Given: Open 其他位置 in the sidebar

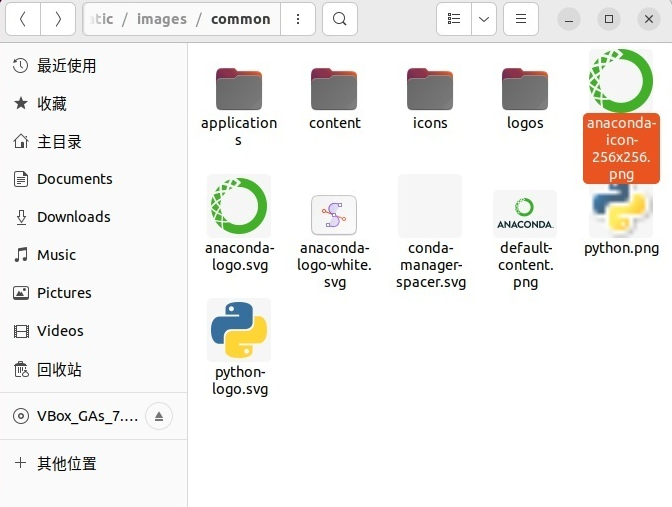Looking at the screenshot, I should click(67, 464).
